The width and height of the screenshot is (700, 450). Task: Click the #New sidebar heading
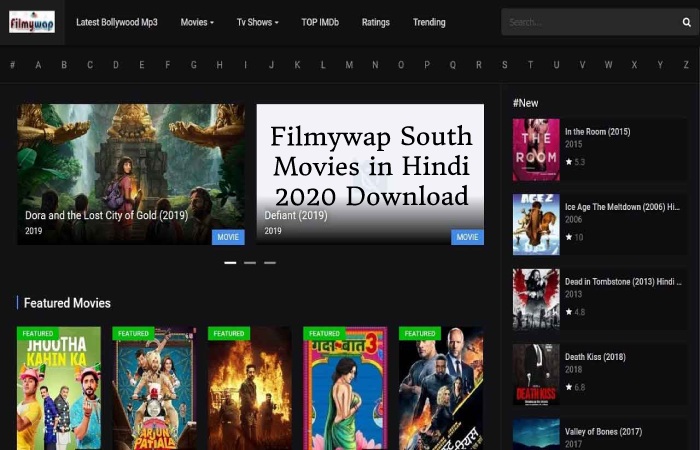(x=525, y=103)
